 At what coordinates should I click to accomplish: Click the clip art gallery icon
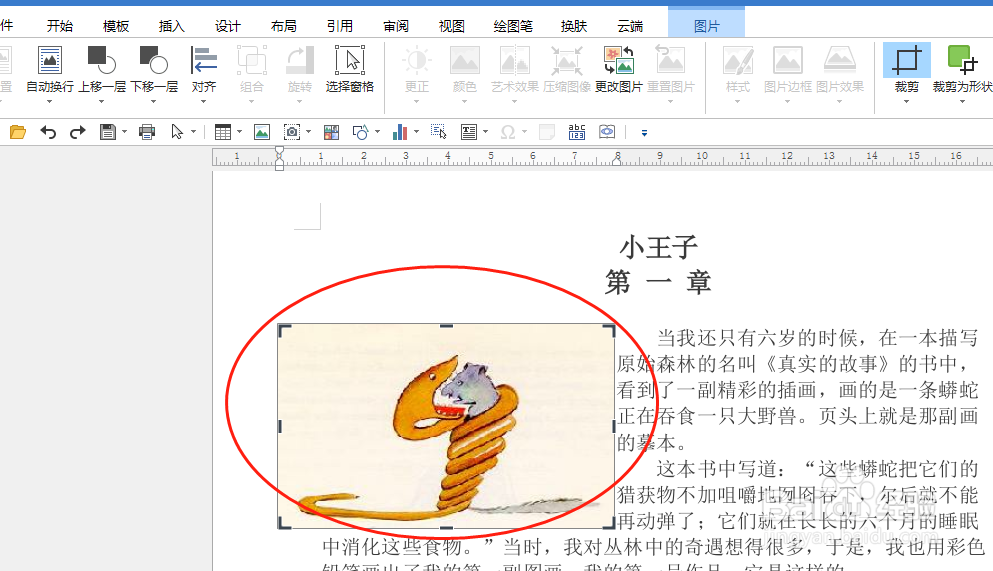[331, 132]
